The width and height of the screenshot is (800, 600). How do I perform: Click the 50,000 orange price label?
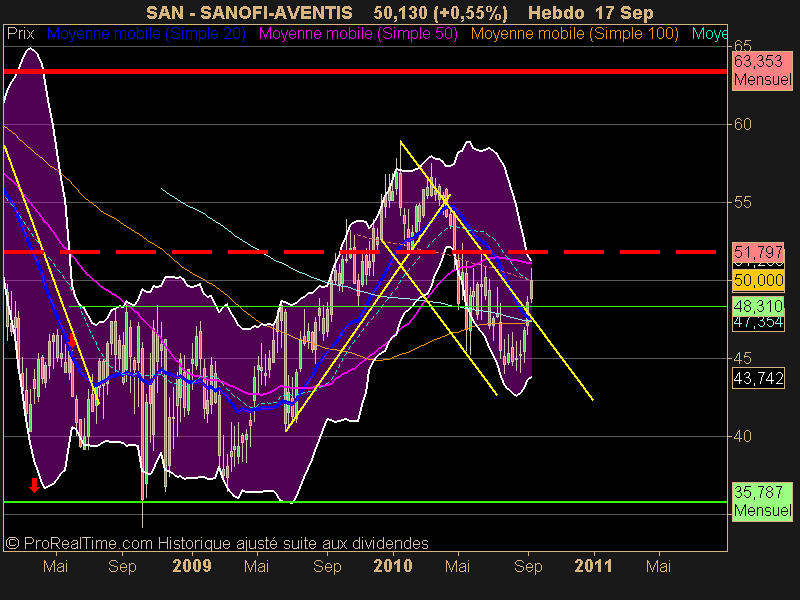click(x=758, y=280)
